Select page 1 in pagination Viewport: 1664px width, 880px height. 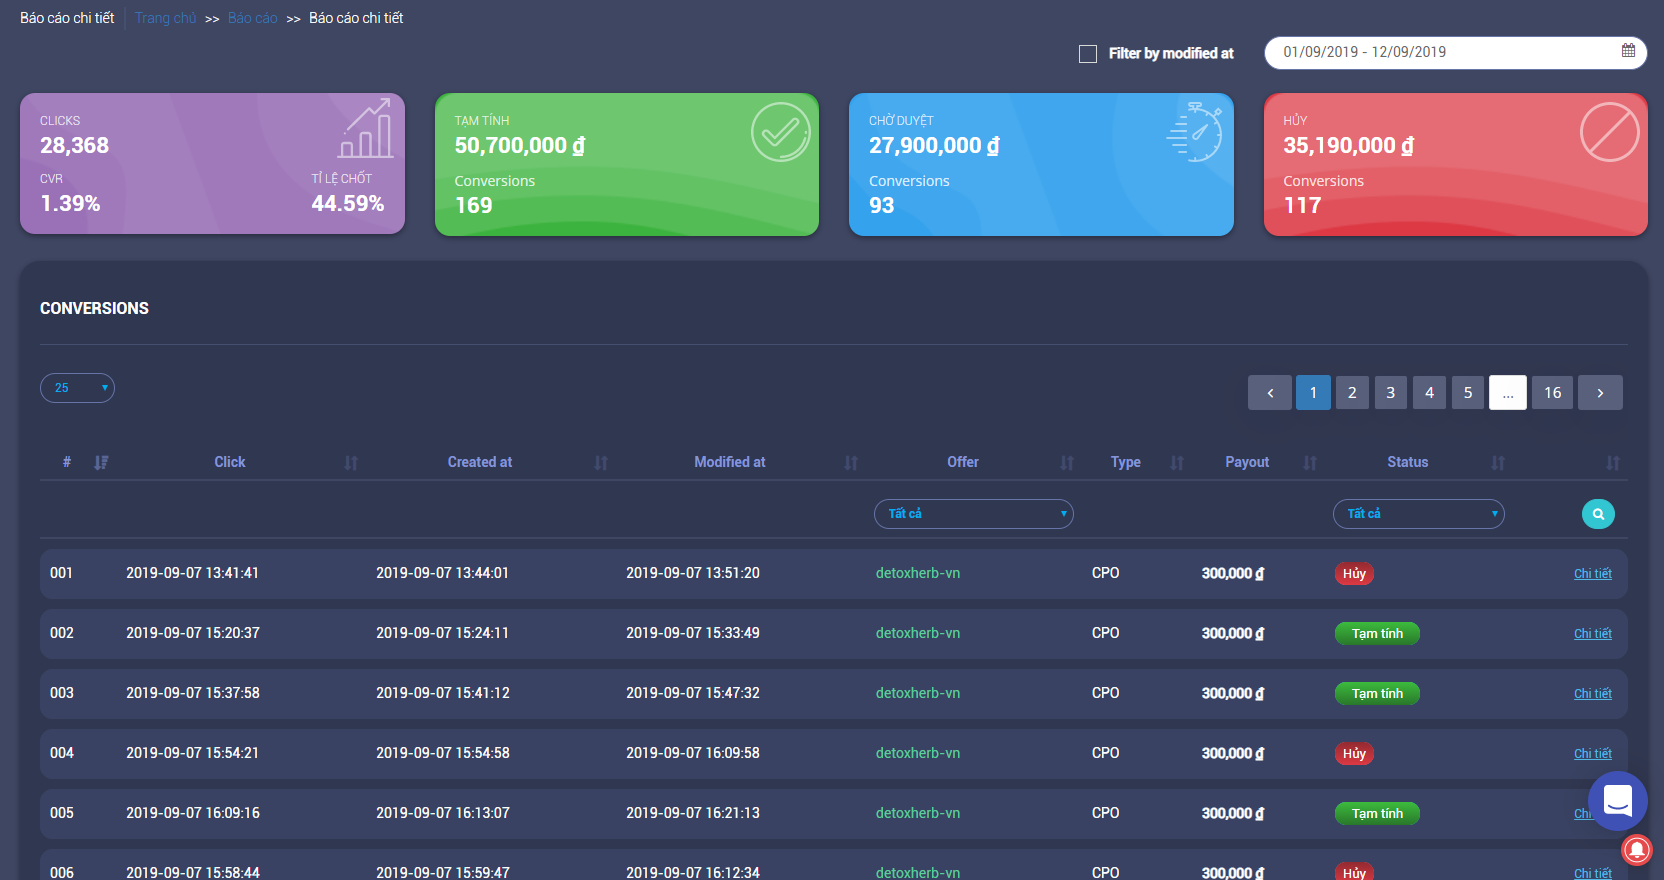click(x=1313, y=393)
